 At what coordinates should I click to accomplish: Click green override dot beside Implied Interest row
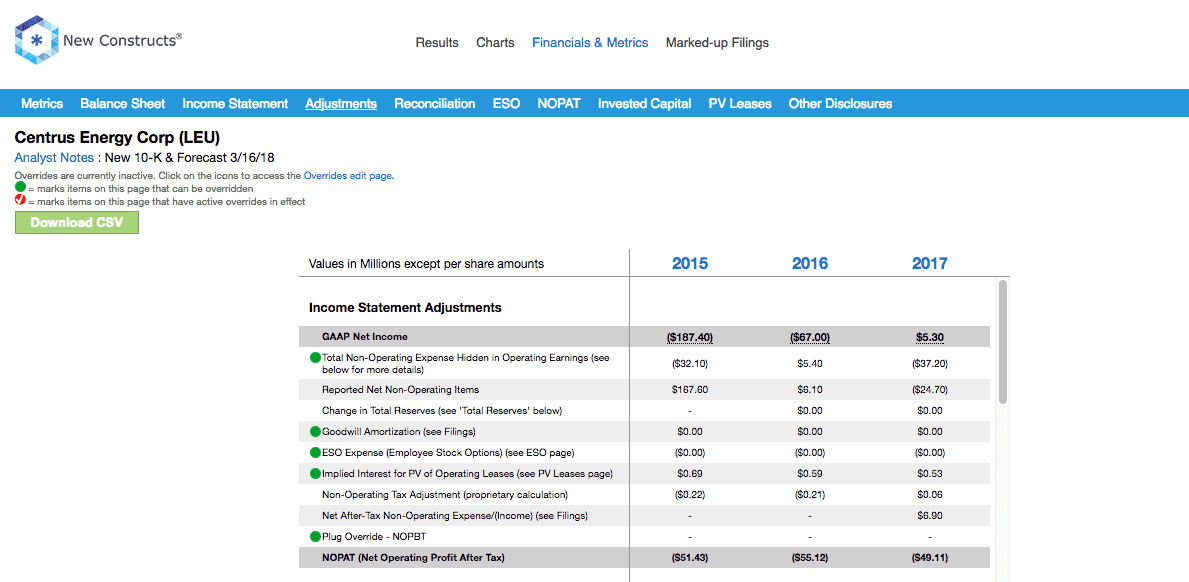point(315,474)
